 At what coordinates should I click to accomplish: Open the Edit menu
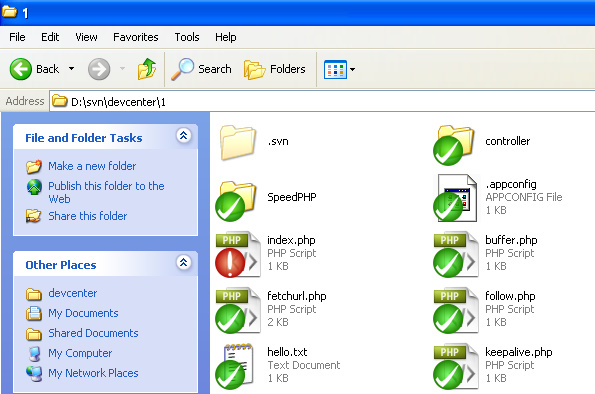[x=50, y=37]
